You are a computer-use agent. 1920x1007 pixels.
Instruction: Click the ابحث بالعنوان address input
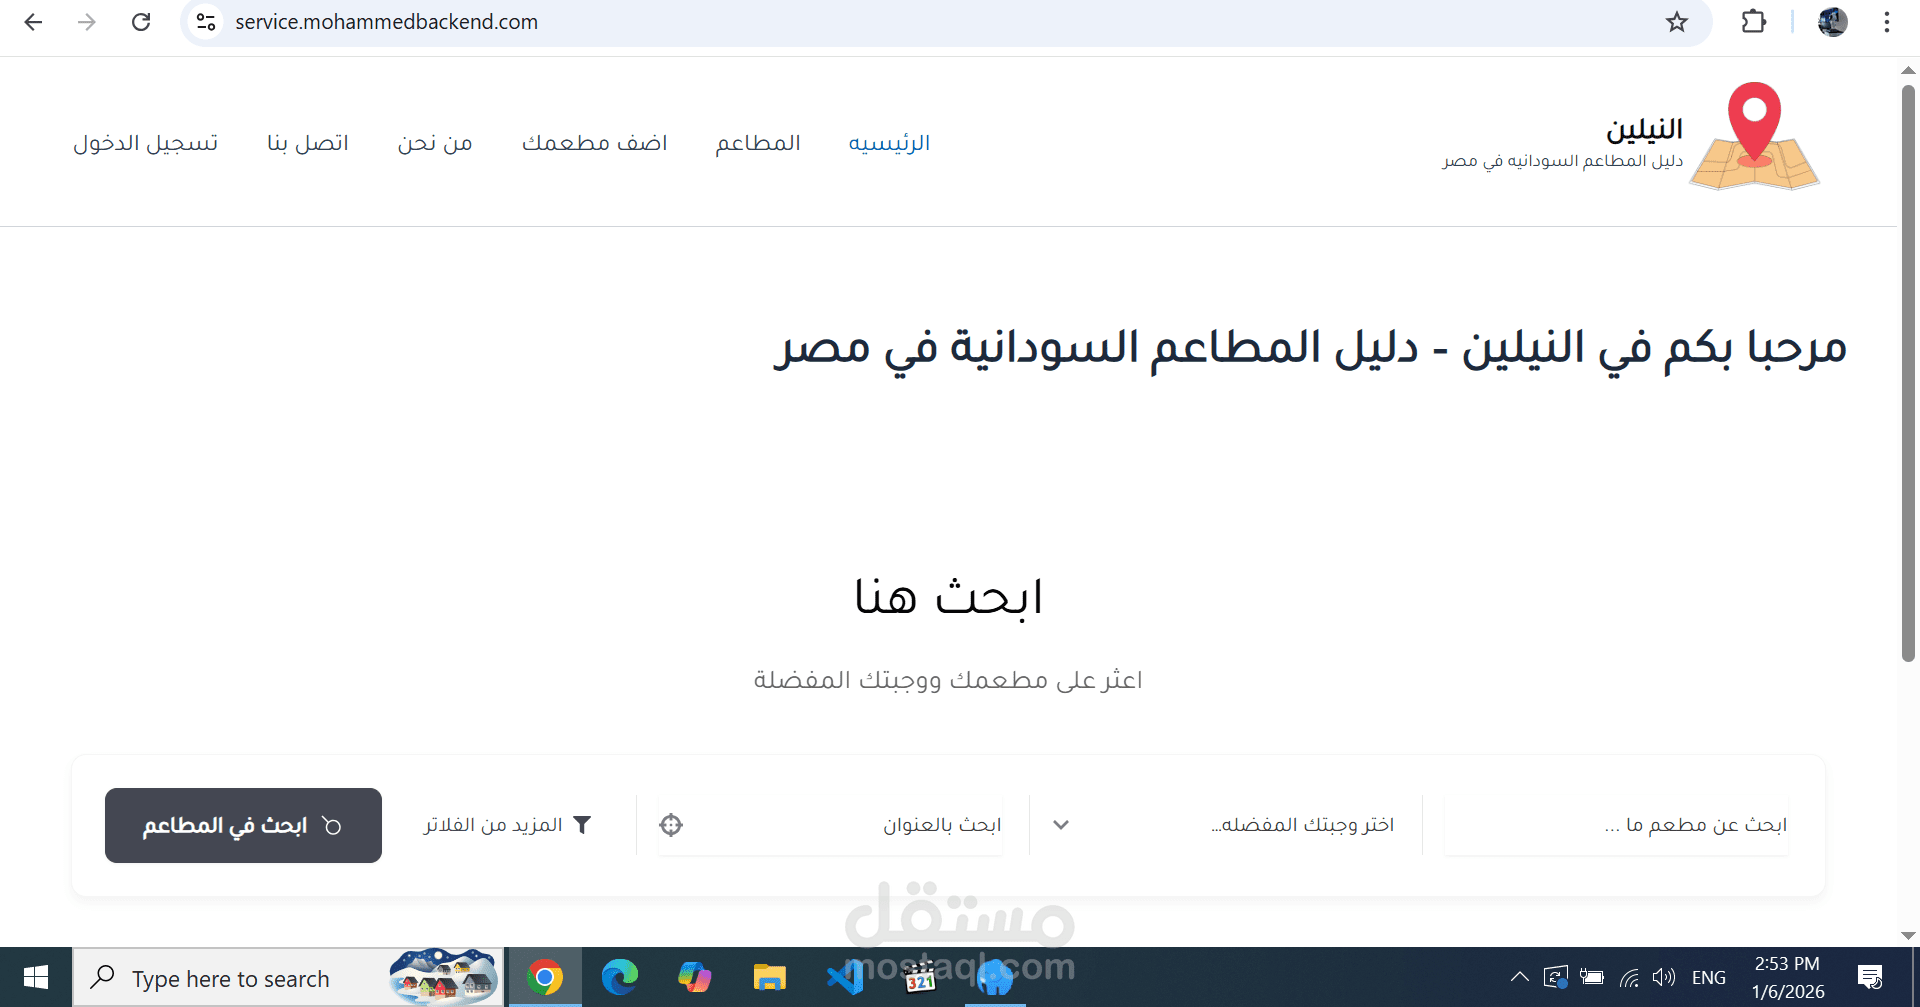click(830, 825)
